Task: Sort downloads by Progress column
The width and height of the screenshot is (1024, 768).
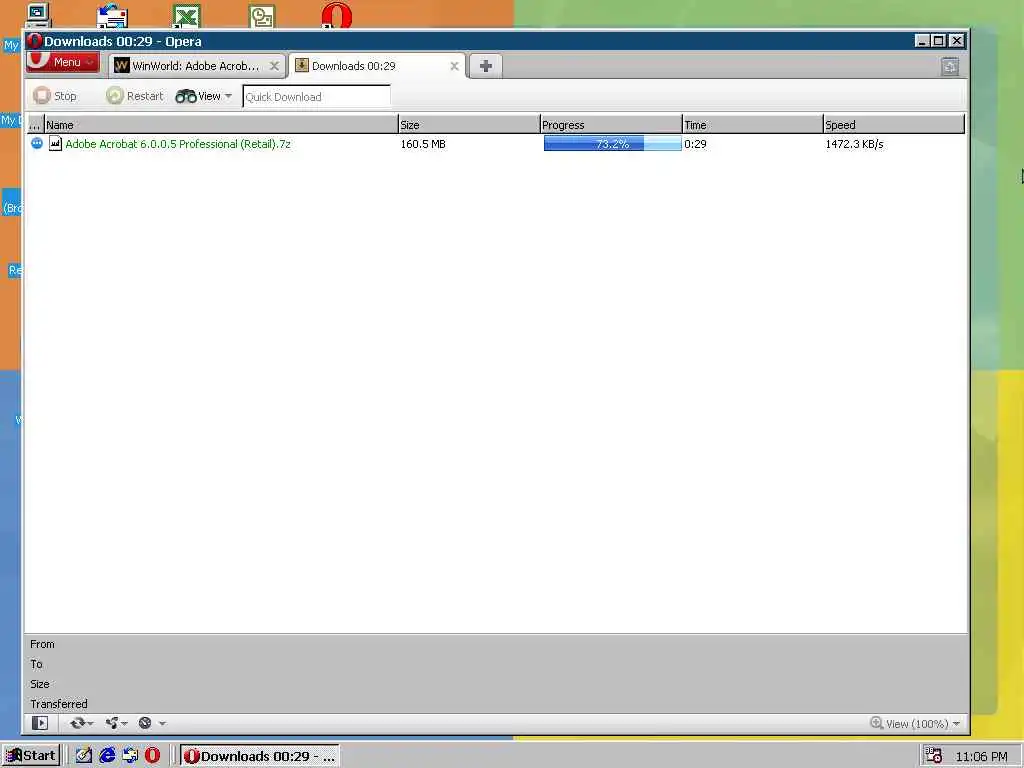Action: [611, 125]
